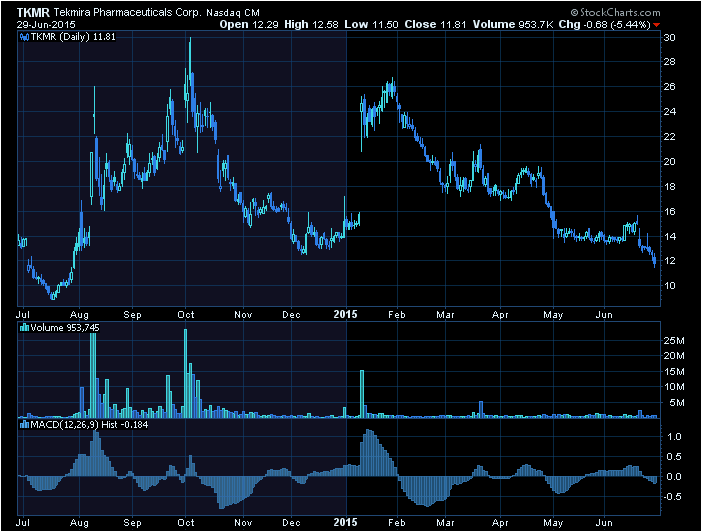Click the 22 label on the price axis
The image size is (702, 532).
point(669,137)
